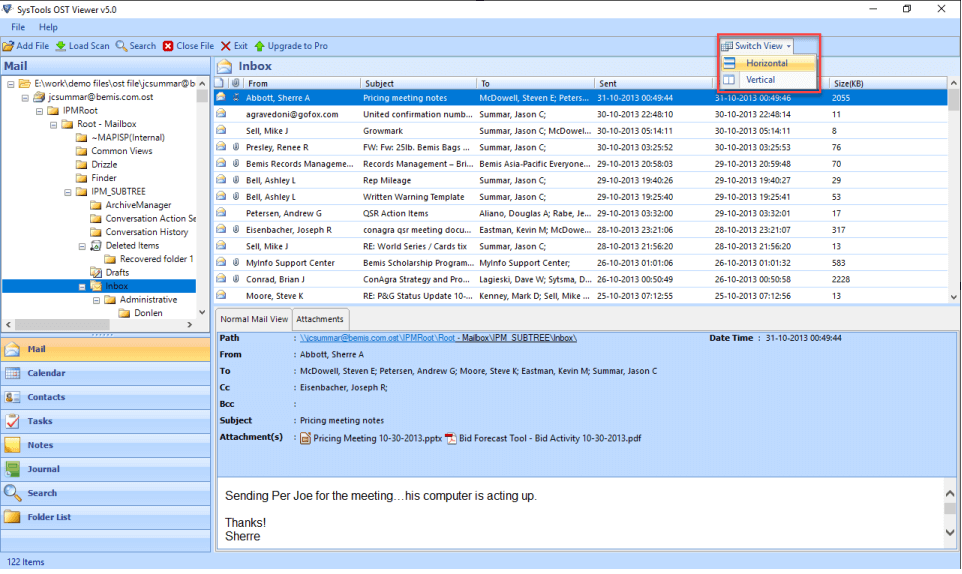This screenshot has height=574, width=962.
Task: Click the Close File red icon
Action: point(168,46)
